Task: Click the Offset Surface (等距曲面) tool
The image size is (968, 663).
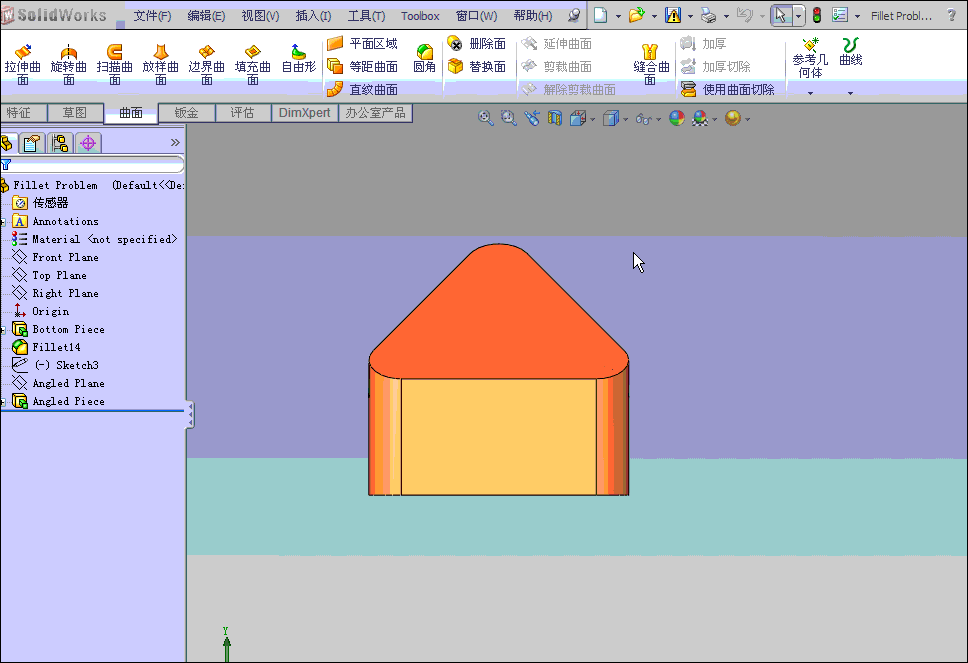Action: [362, 66]
